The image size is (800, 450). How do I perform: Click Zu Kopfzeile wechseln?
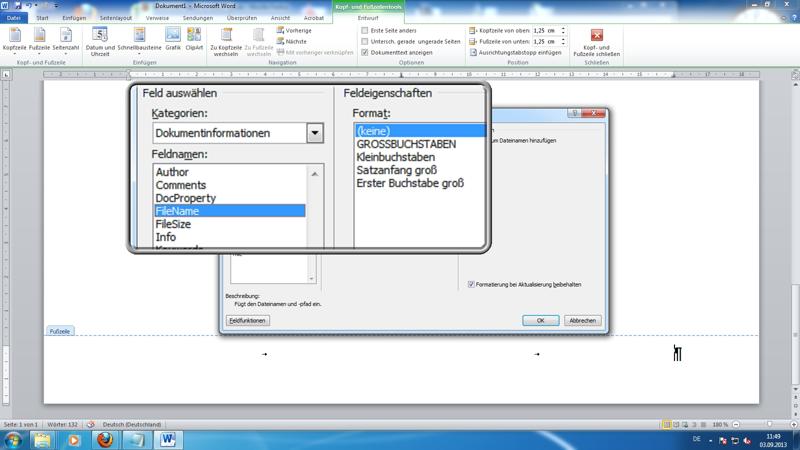click(226, 41)
